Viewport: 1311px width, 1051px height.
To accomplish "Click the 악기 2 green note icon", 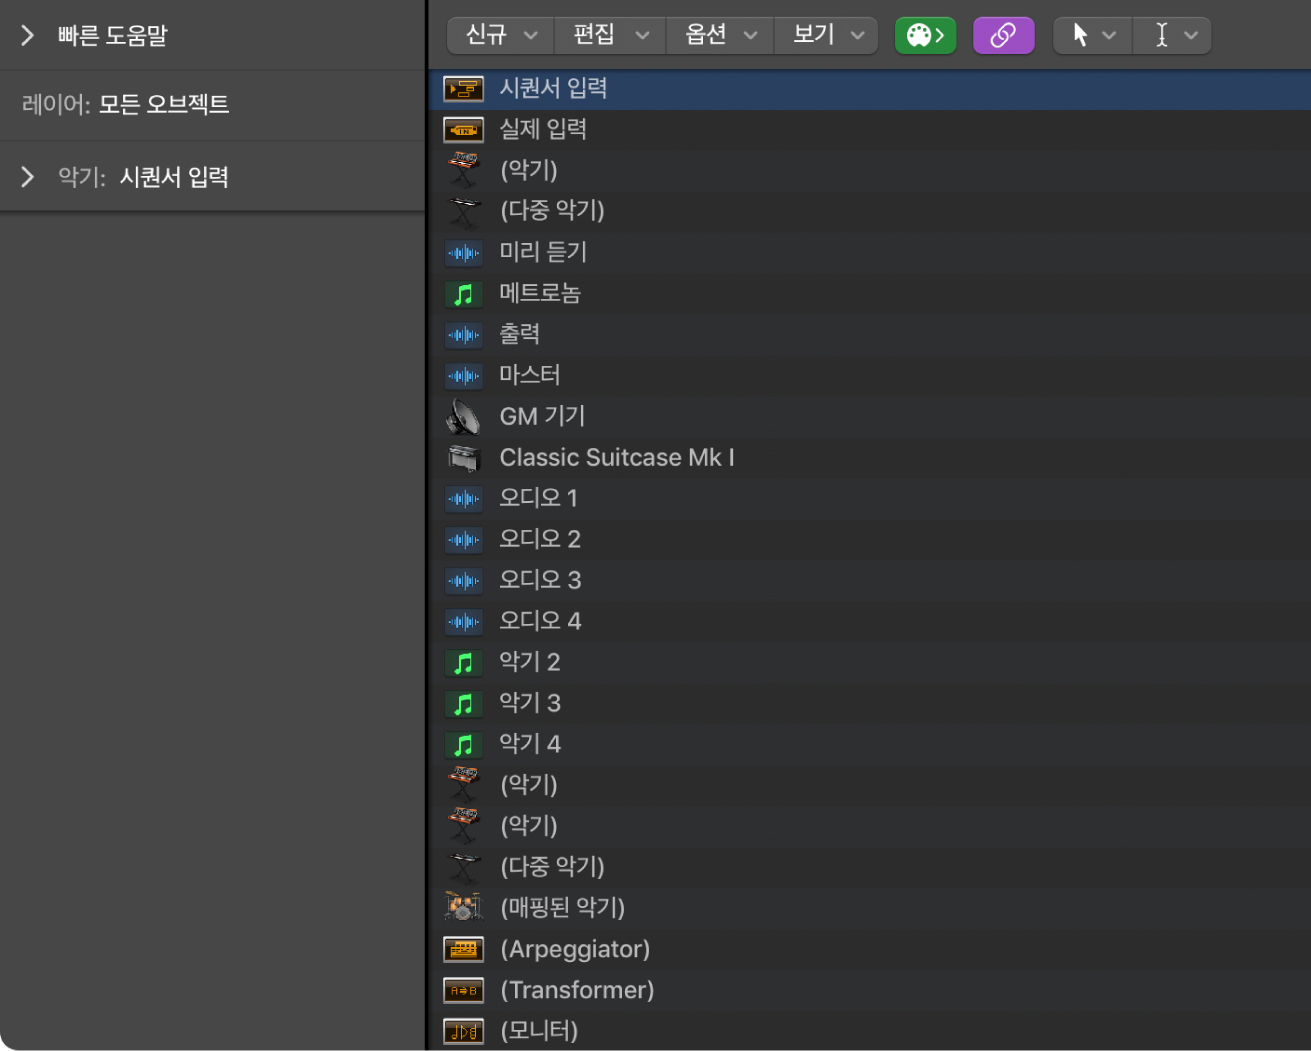I will [x=463, y=663].
